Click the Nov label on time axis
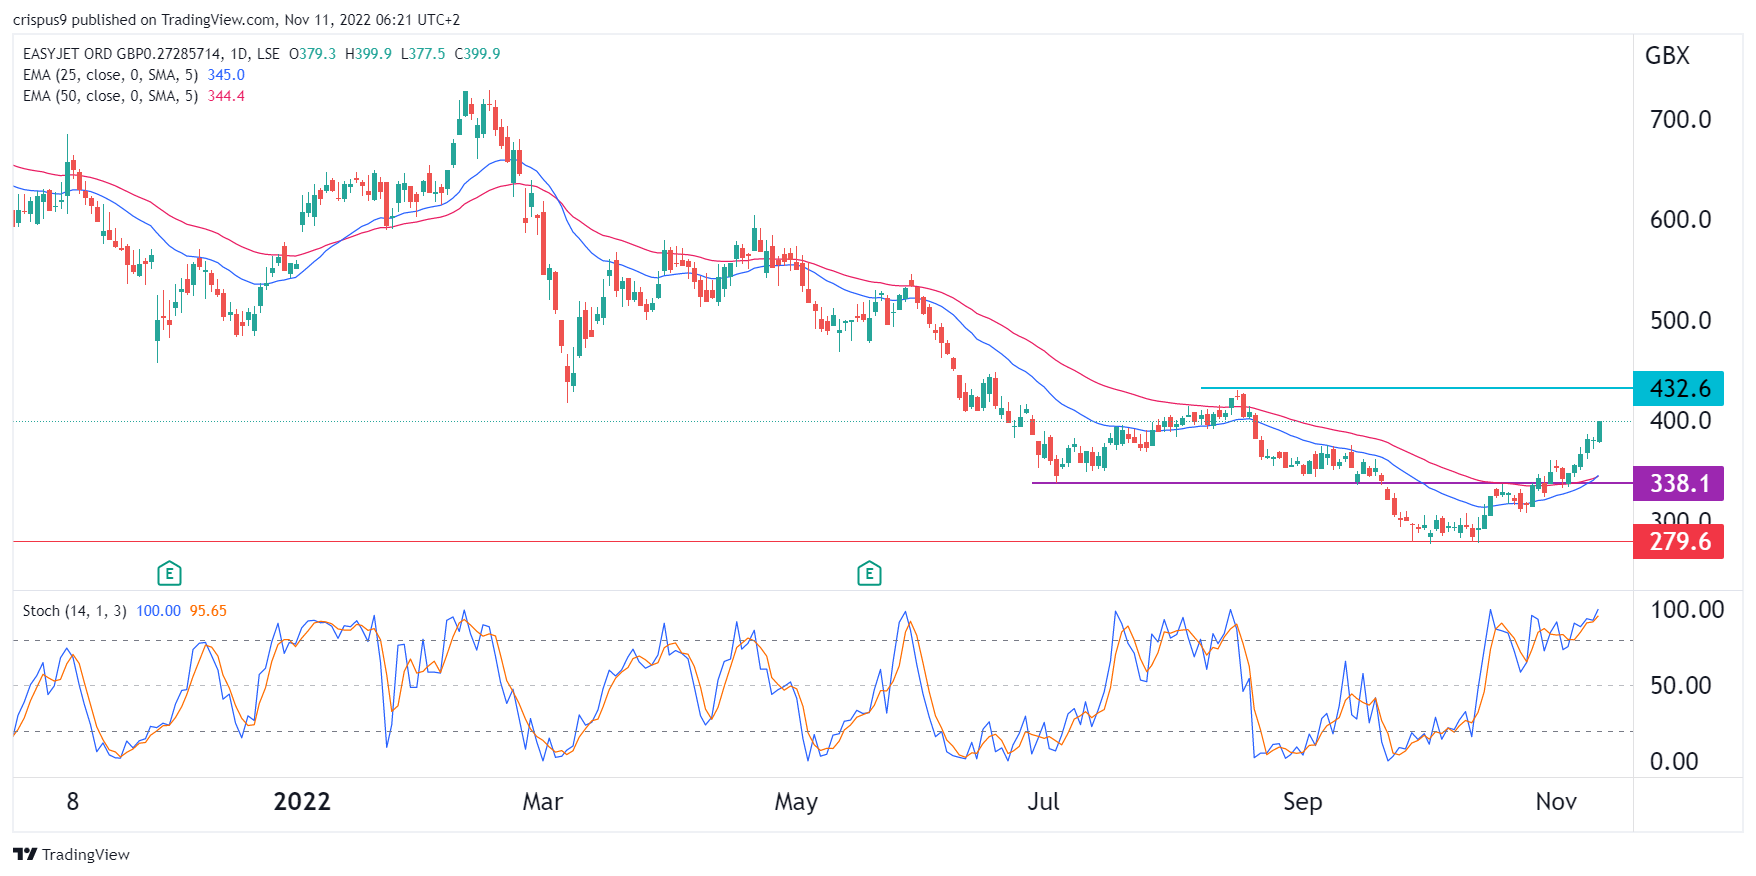Image resolution: width=1756 pixels, height=876 pixels. (1556, 802)
